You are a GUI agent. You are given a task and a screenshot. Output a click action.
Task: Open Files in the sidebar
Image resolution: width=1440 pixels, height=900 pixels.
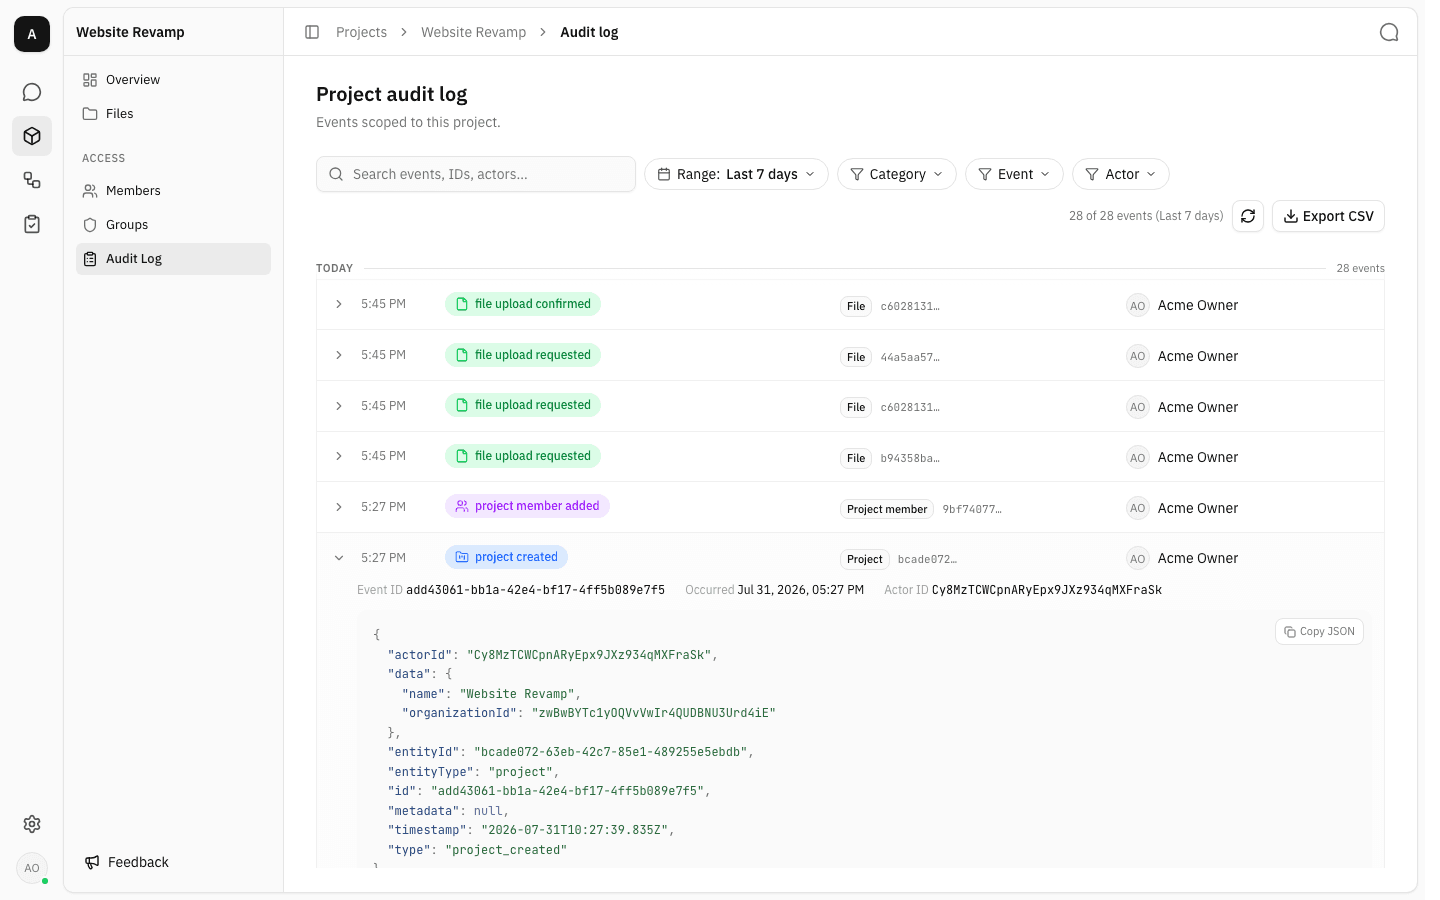173,114
